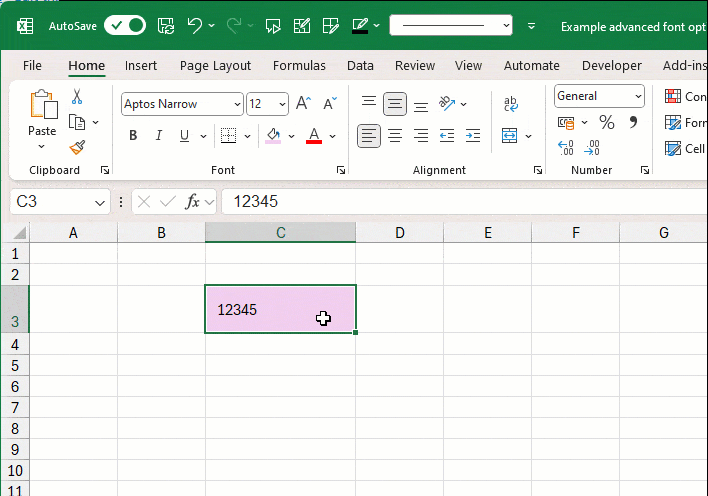Click the Copy icon
Image resolution: width=708 pixels, height=496 pixels.
(77, 122)
